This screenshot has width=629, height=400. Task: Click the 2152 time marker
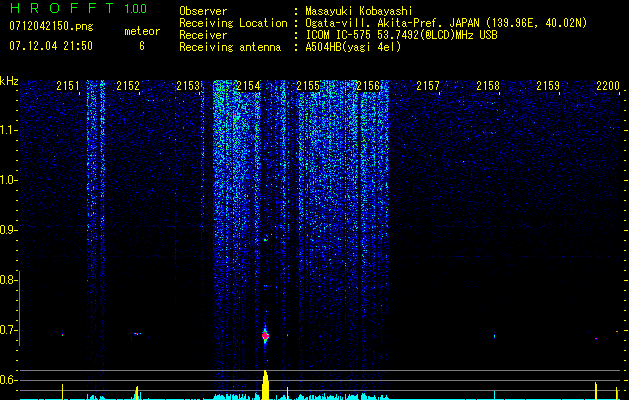(x=128, y=86)
